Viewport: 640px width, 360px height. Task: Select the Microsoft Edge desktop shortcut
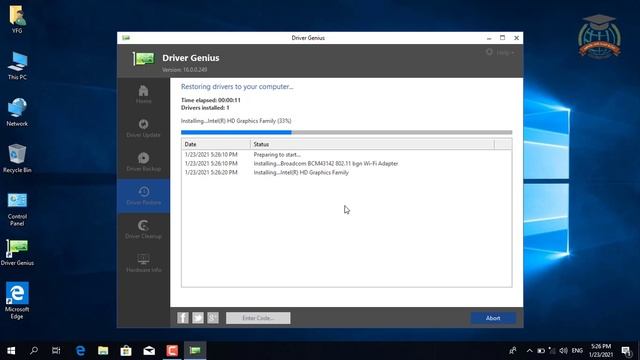coord(17,300)
